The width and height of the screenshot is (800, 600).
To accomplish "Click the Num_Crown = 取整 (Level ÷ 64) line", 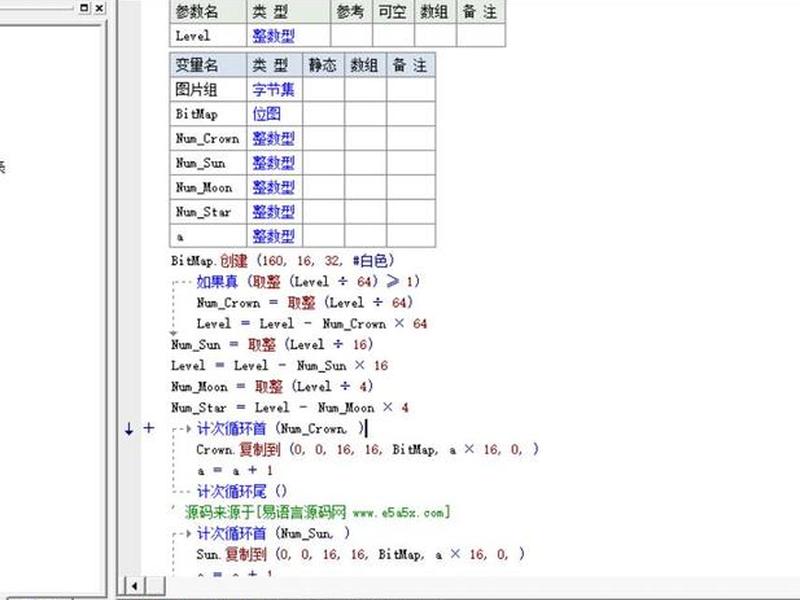I will pyautogui.click(x=304, y=303).
